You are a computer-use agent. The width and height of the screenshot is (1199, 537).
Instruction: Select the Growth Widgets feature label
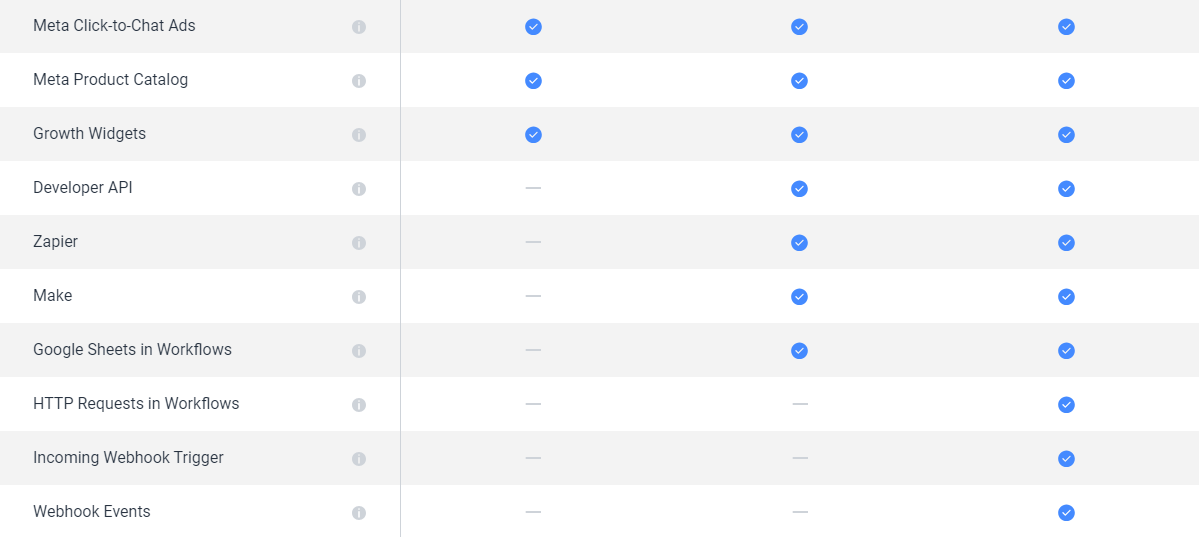(89, 134)
